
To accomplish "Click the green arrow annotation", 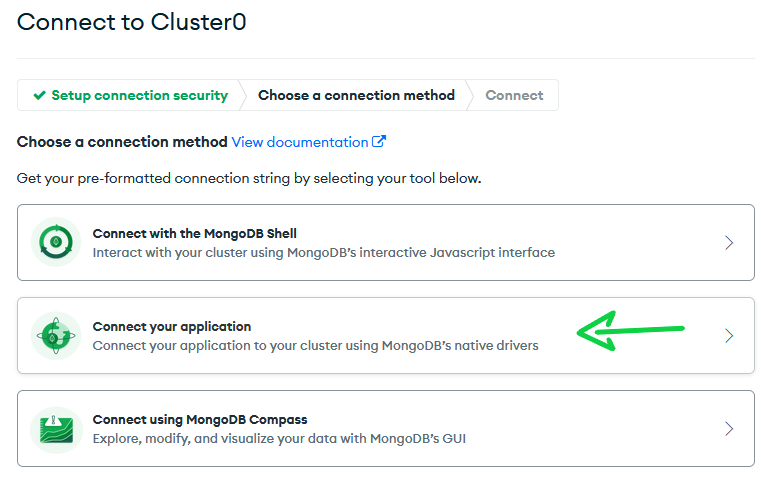I will pyautogui.click(x=630, y=331).
